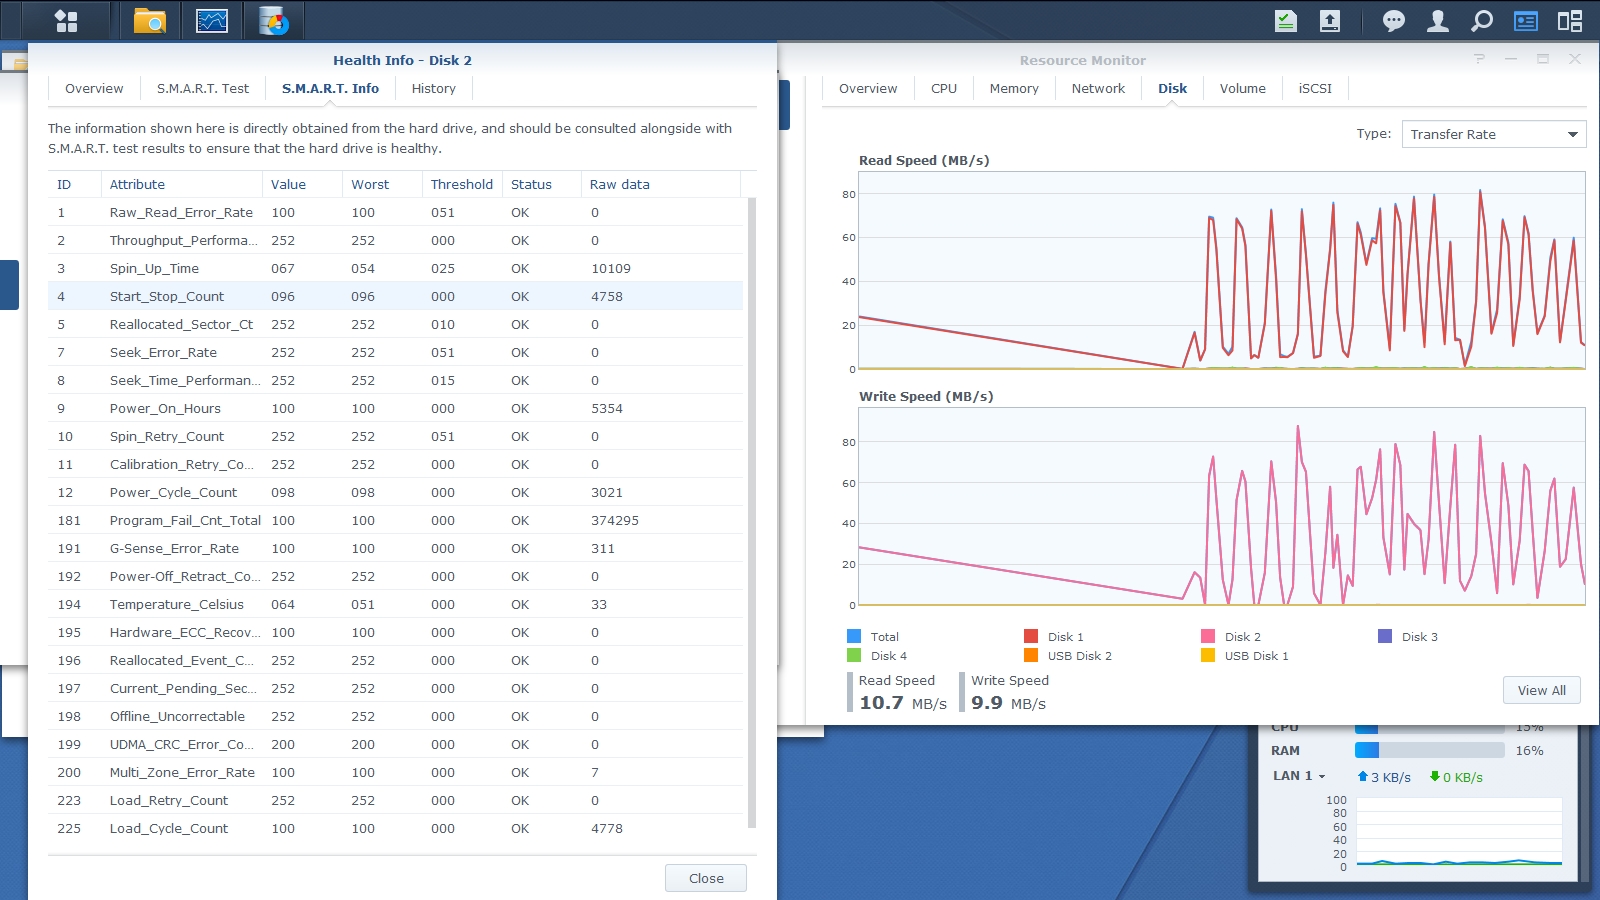This screenshot has width=1600, height=900.
Task: Open the upload queue icon
Action: tap(1330, 20)
